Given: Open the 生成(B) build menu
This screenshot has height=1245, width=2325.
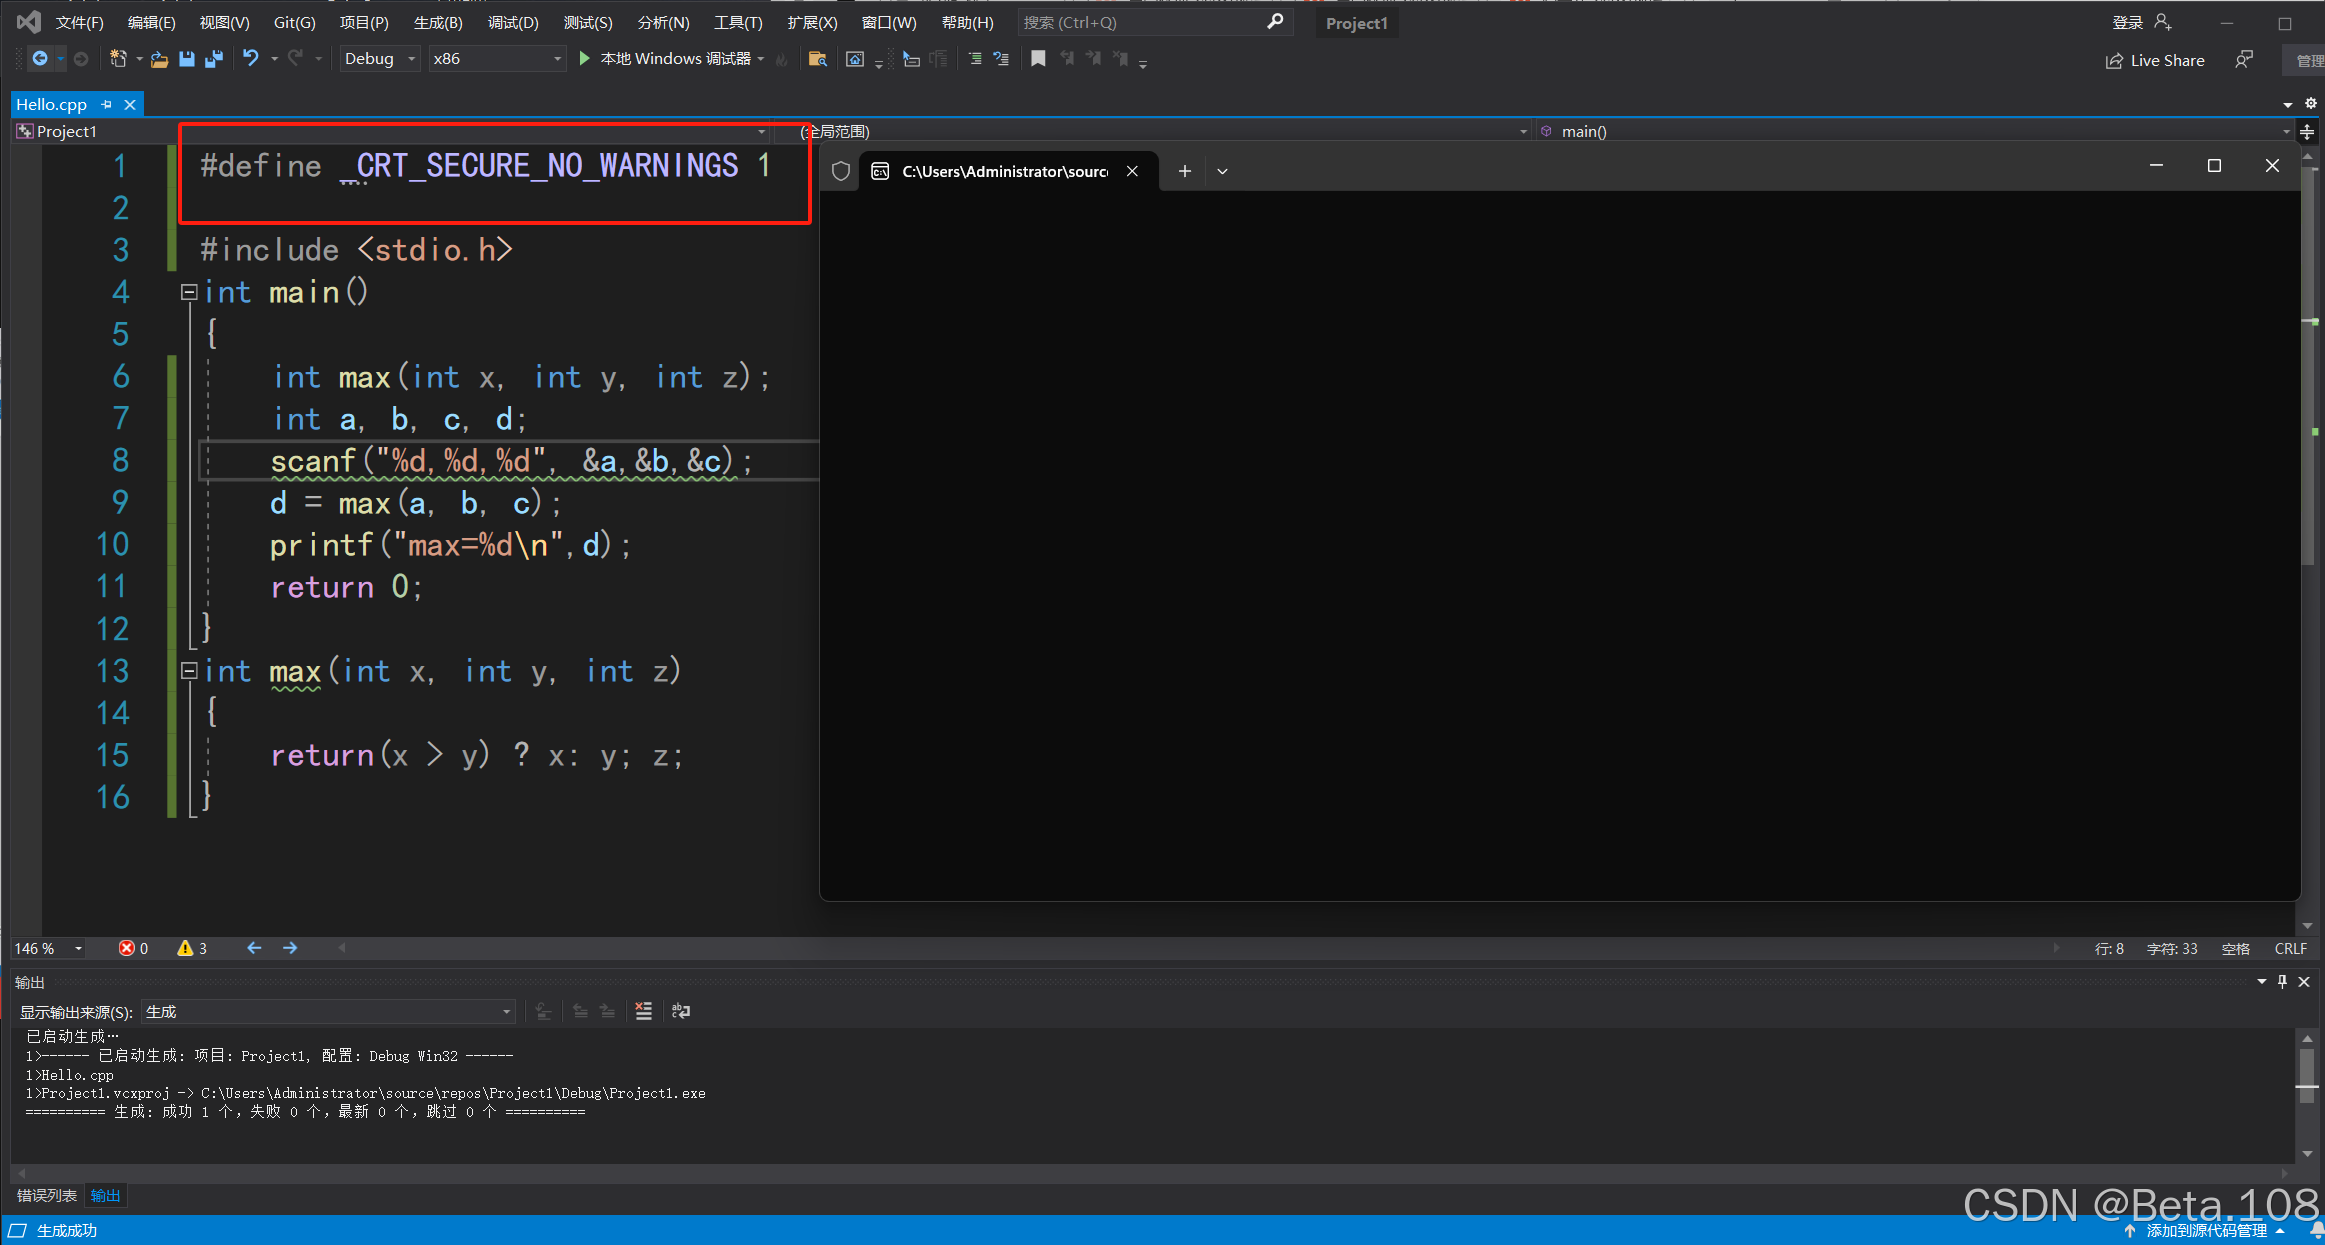Looking at the screenshot, I should tap(438, 22).
